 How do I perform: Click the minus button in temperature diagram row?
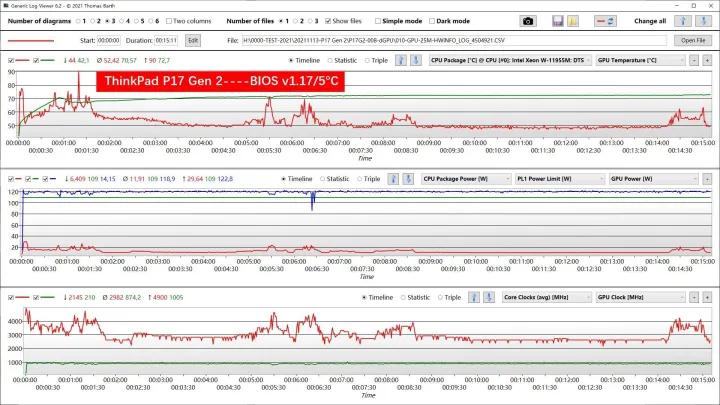pos(693,61)
